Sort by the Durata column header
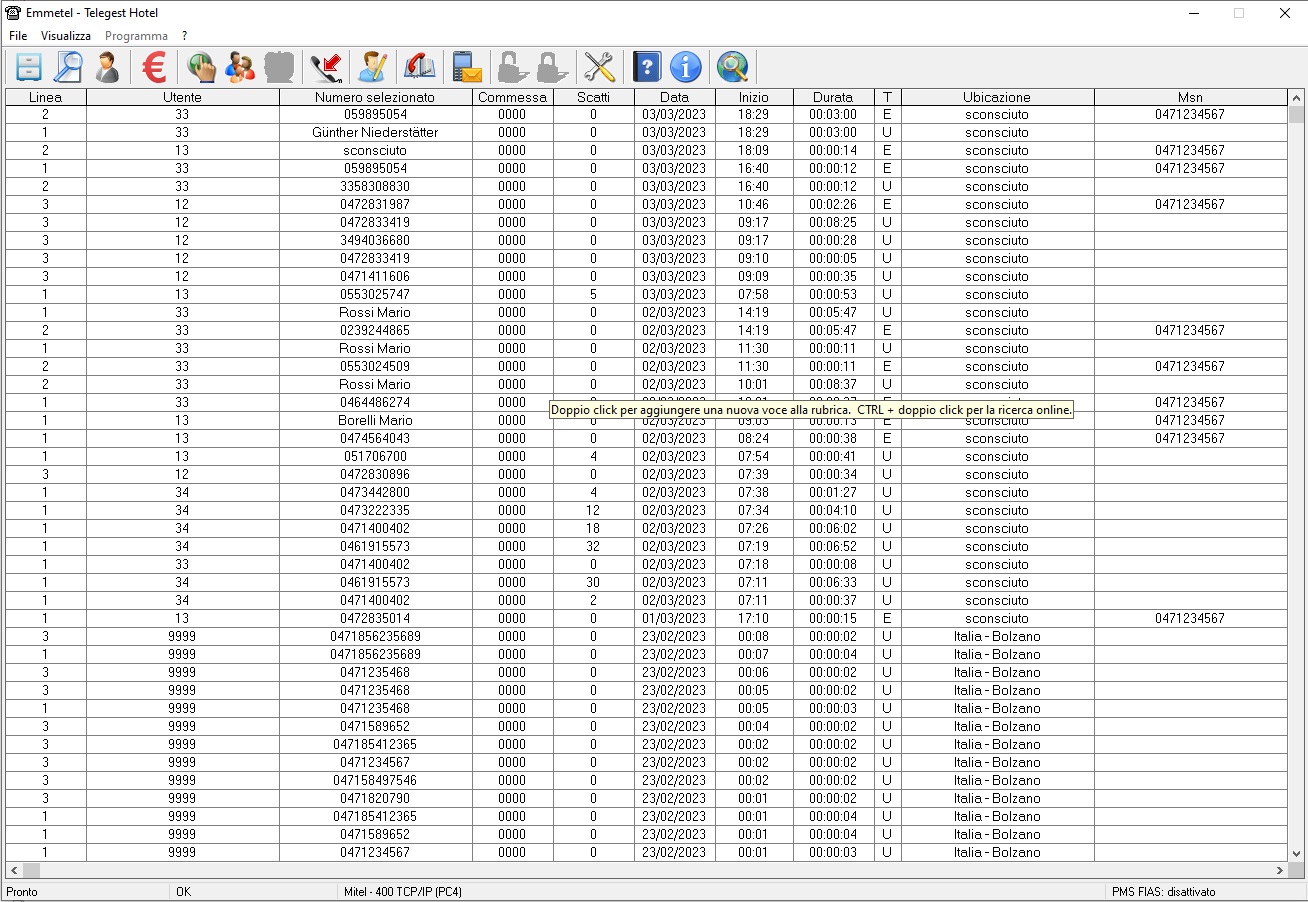1308x902 pixels. [x=833, y=97]
